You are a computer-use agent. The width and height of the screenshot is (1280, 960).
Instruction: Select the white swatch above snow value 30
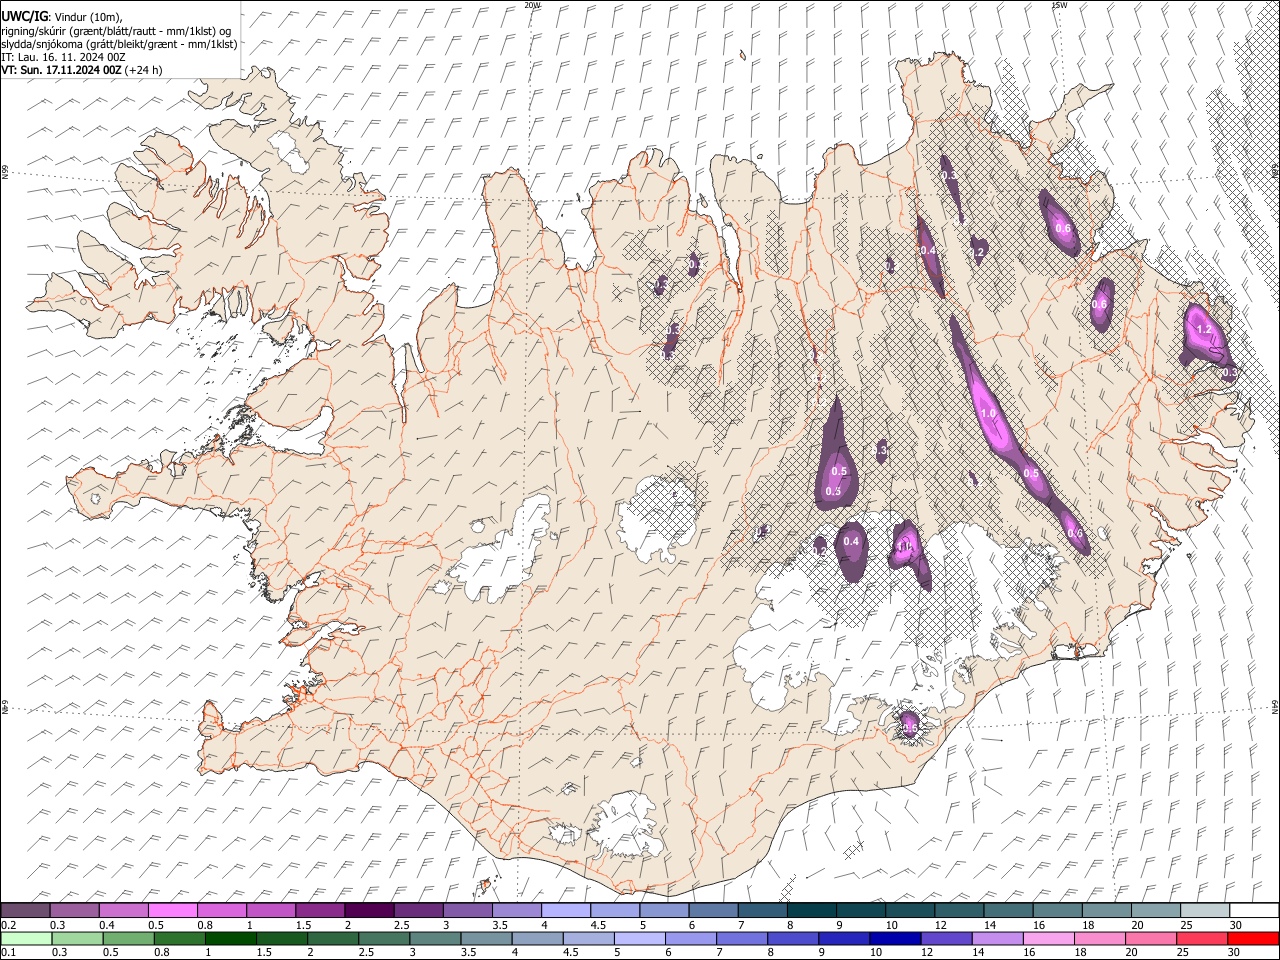tap(1254, 911)
